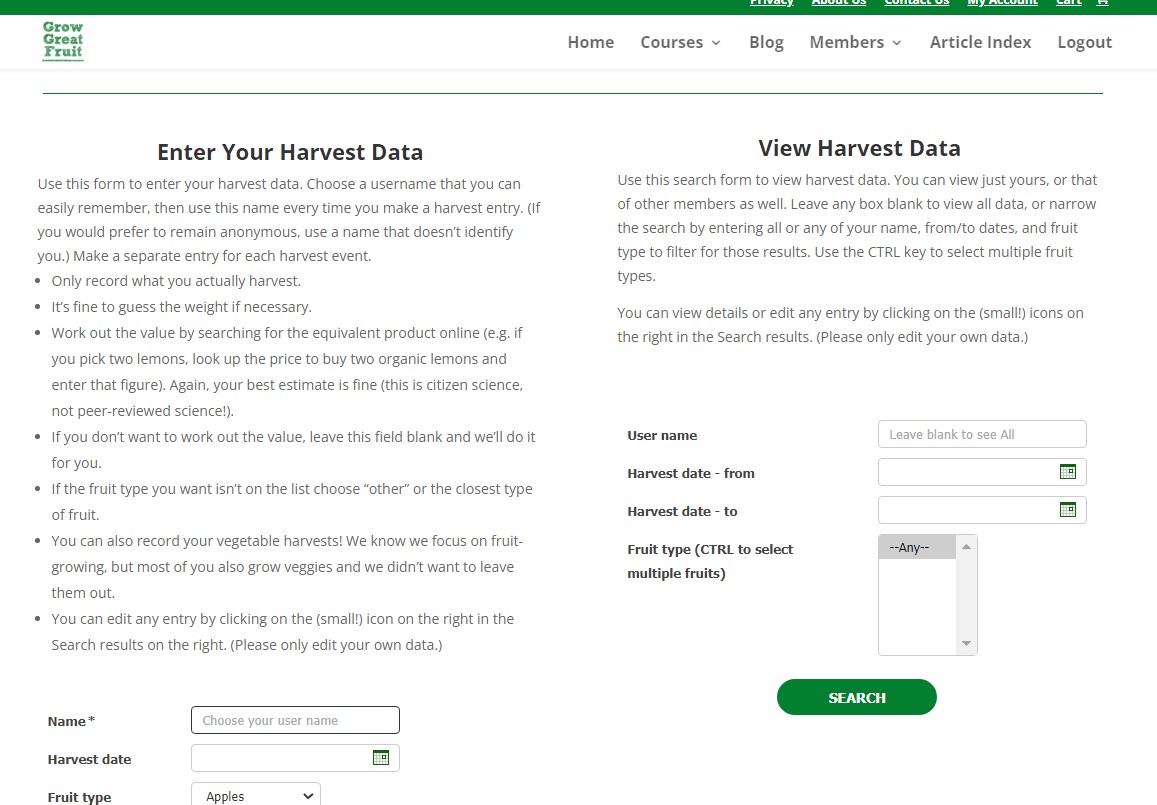Open the Article Index page

(980, 42)
